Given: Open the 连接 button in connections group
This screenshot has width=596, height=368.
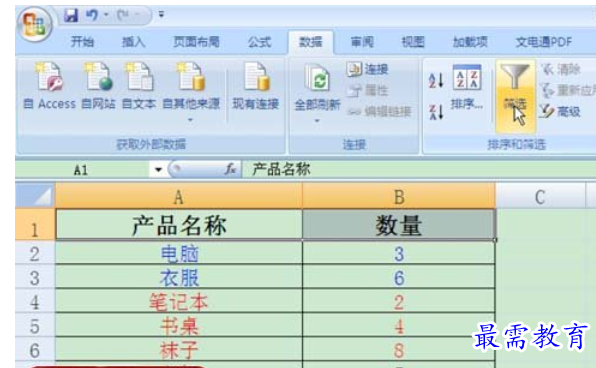Looking at the screenshot, I should point(367,69).
